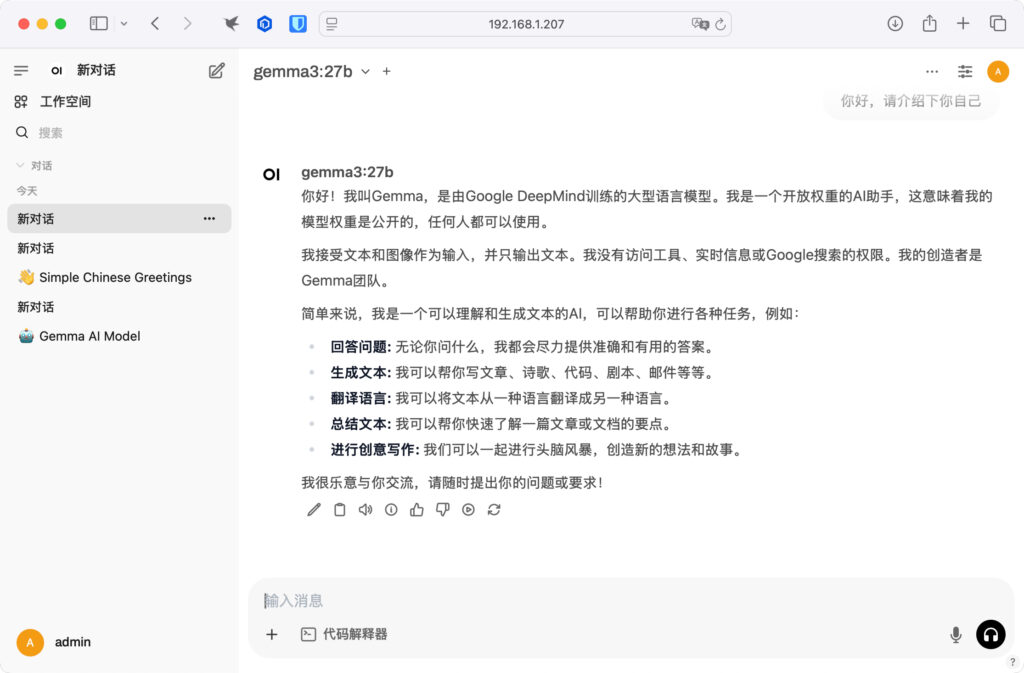Start a voice call with the headphone button
This screenshot has height=673, width=1024.
pos(991,634)
